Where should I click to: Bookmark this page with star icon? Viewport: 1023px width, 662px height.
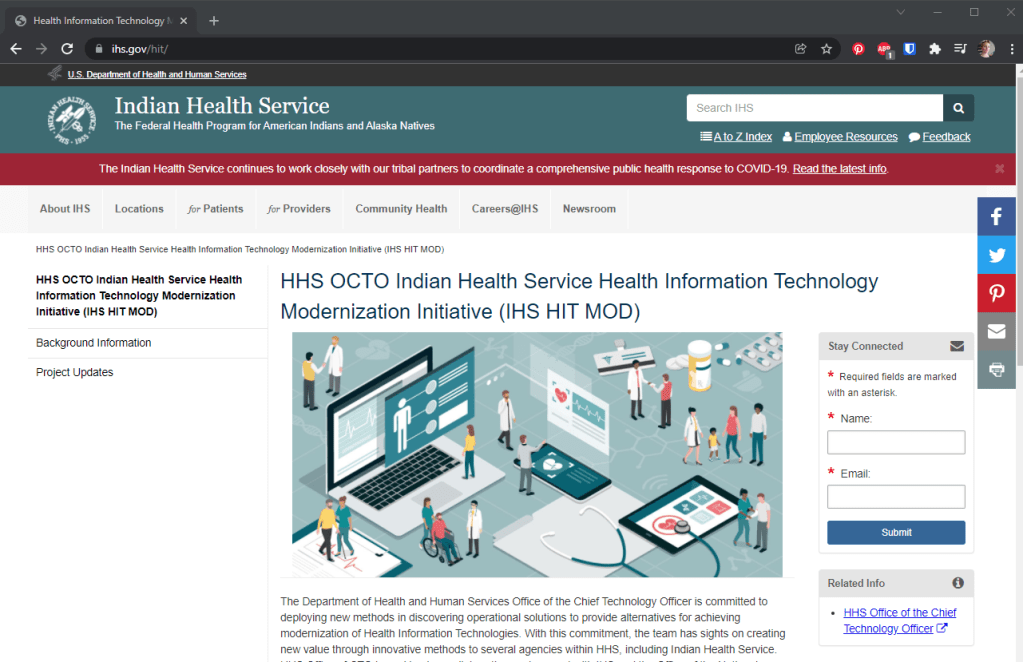coord(826,49)
